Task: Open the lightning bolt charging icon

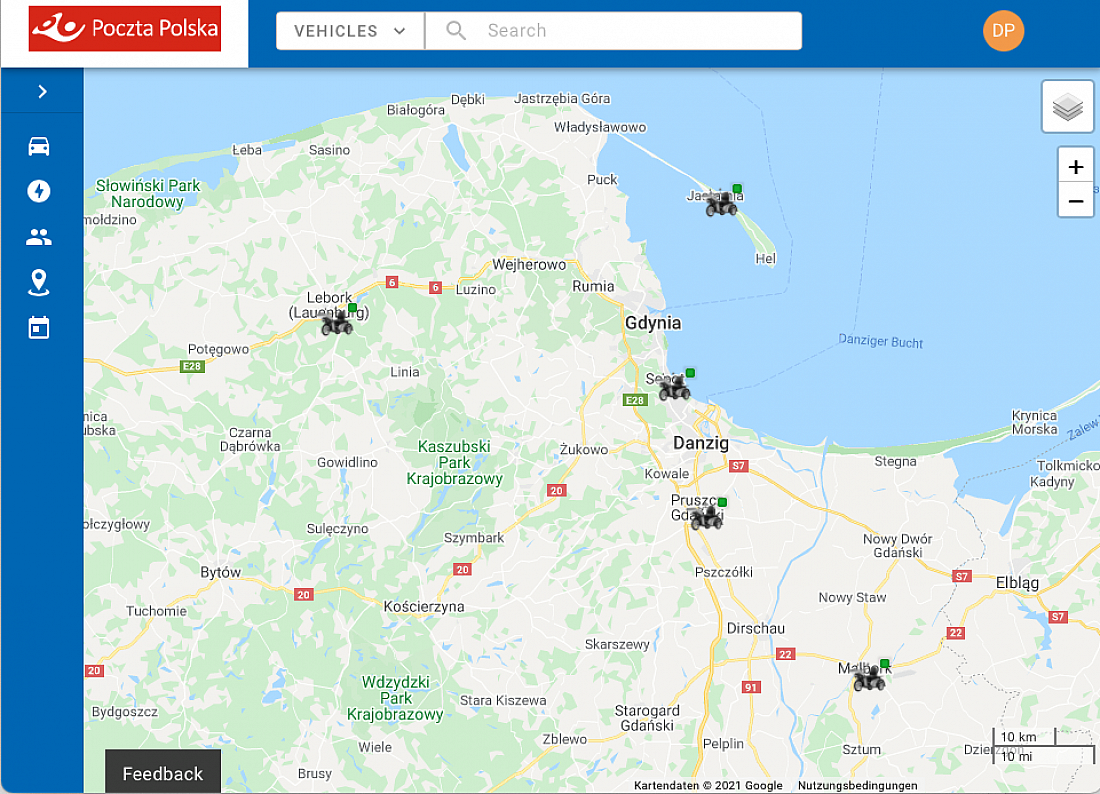Action: tap(39, 191)
